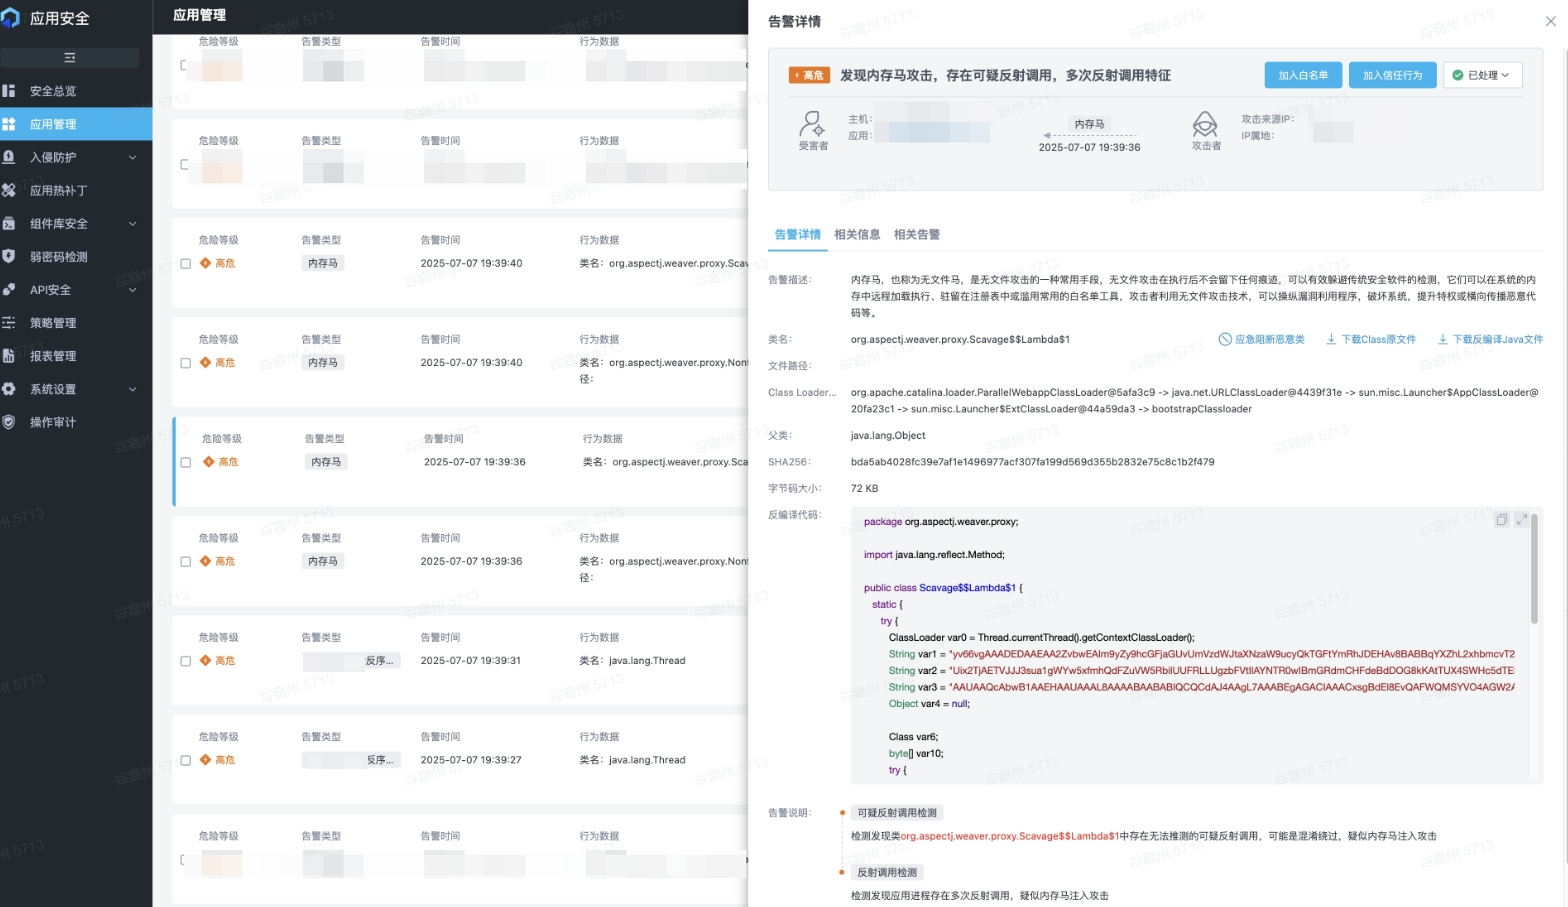This screenshot has width=1568, height=907.
Task: Click the 高危 severity badge in alert header
Action: (x=809, y=75)
